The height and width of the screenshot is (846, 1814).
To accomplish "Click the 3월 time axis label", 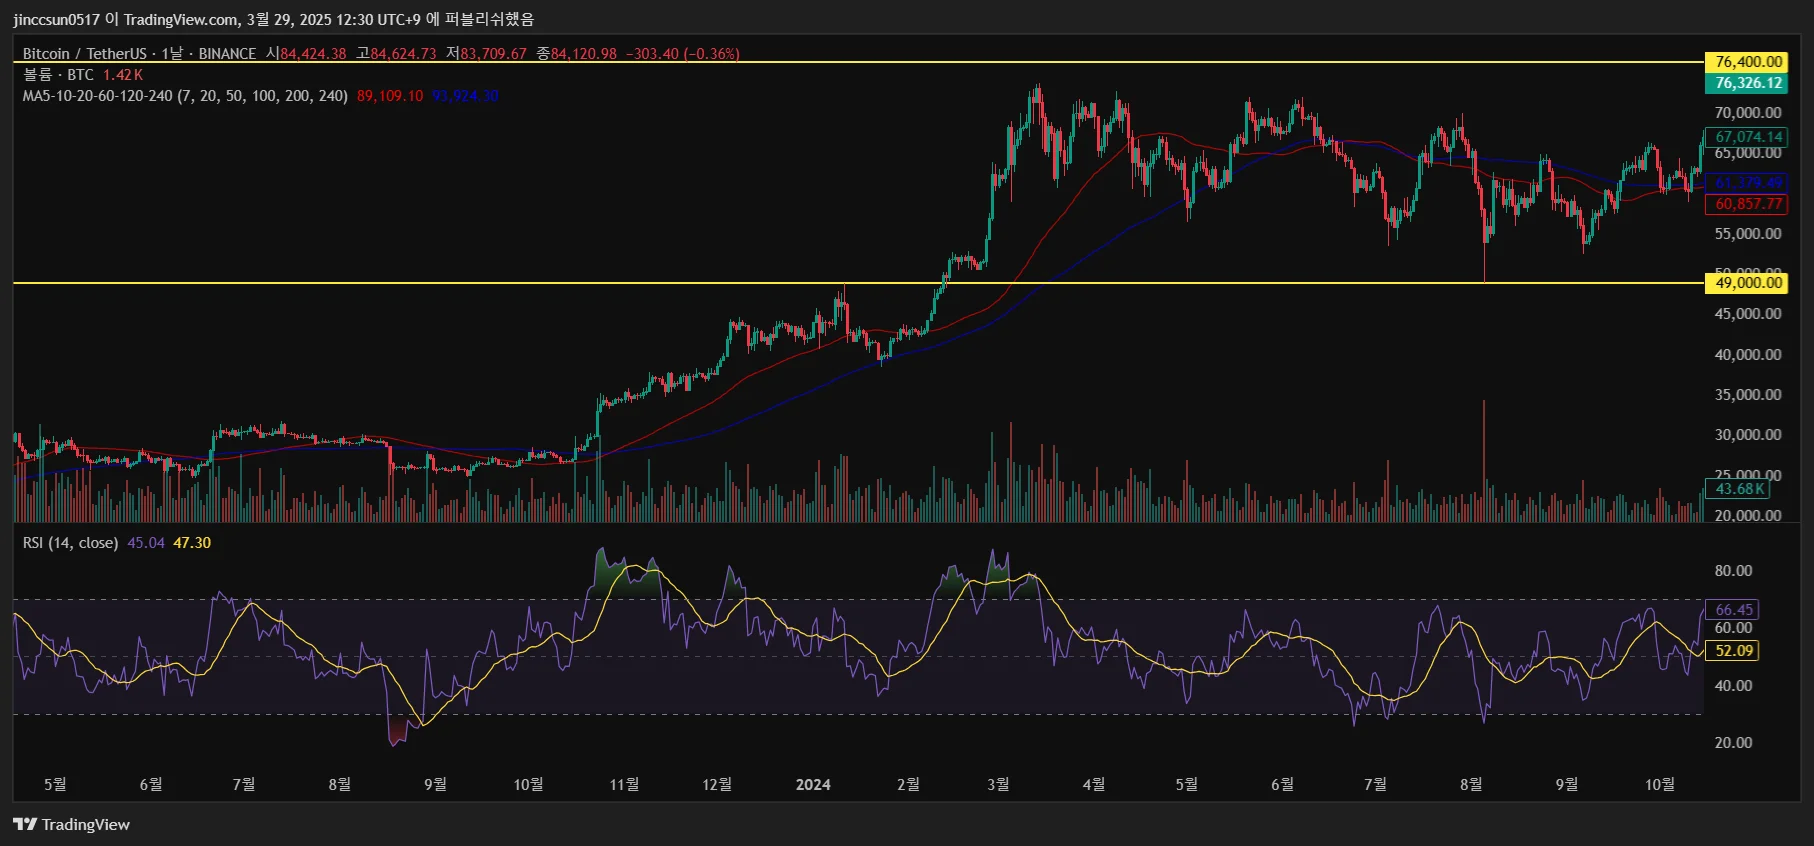I will (998, 785).
